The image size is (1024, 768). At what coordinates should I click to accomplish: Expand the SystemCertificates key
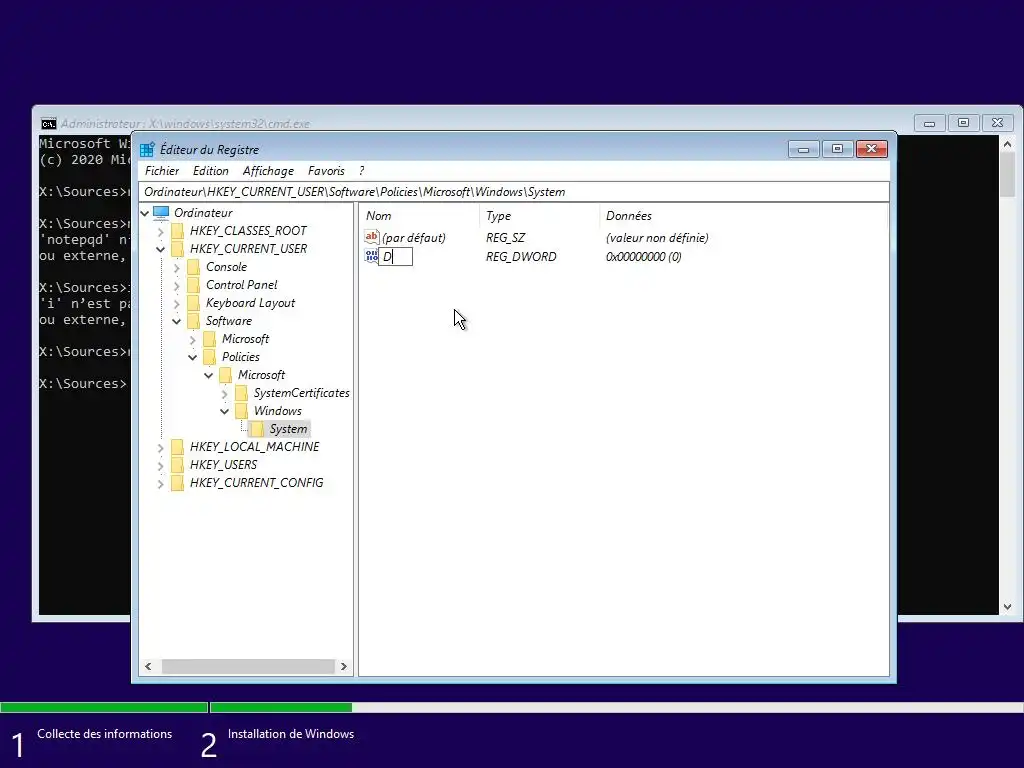point(225,393)
